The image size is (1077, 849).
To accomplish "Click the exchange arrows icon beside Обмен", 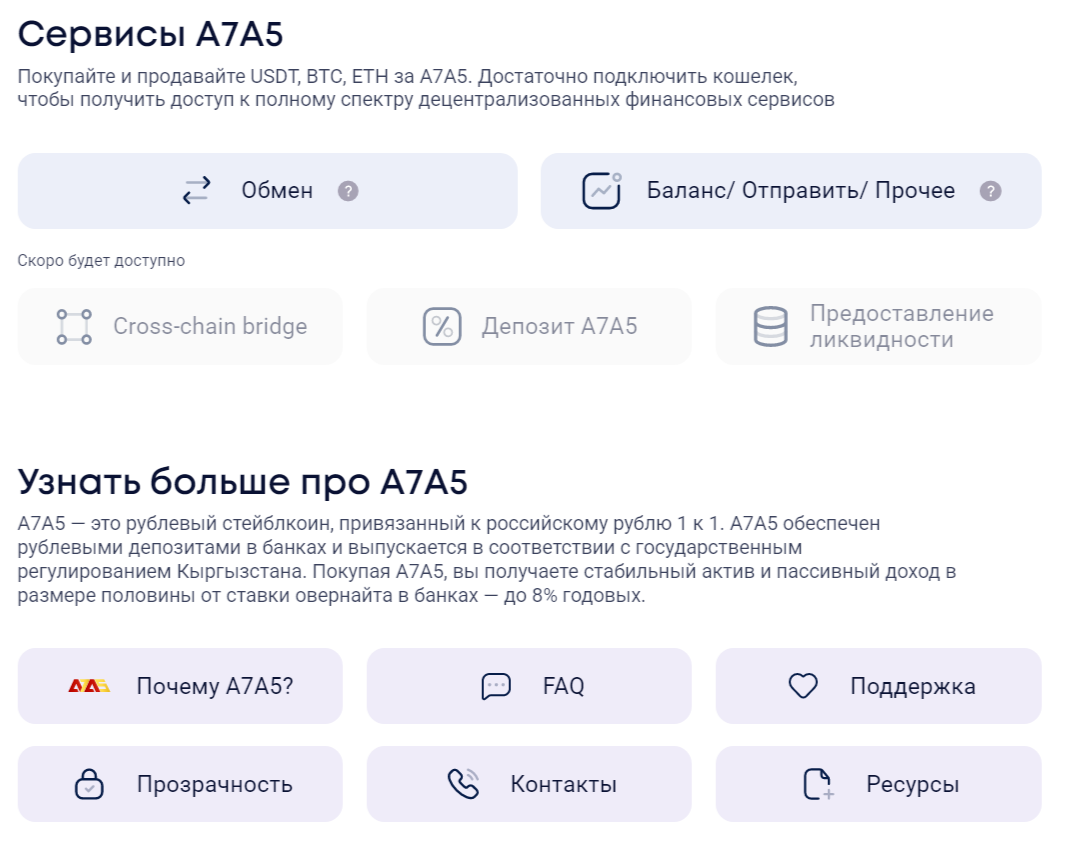I will [x=197, y=190].
